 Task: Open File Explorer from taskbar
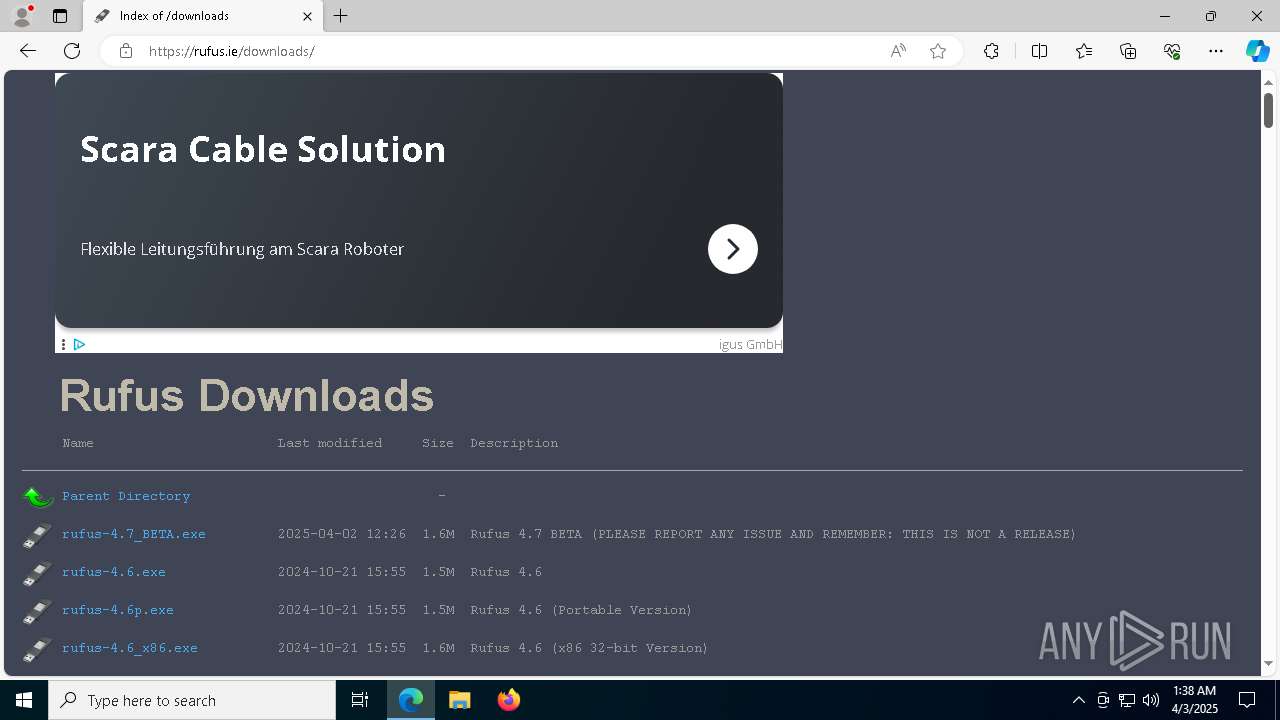(460, 700)
